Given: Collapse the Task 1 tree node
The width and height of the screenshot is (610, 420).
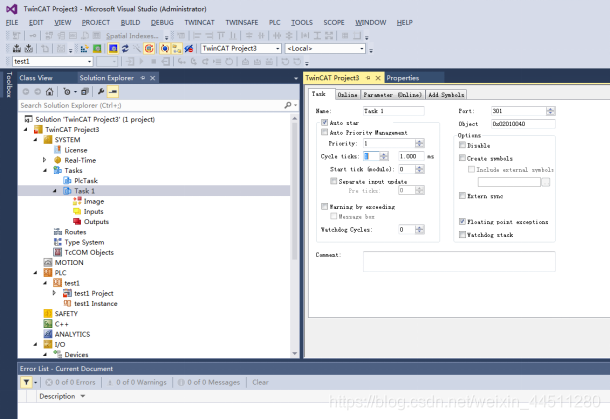Looking at the screenshot, I should 54,191.
